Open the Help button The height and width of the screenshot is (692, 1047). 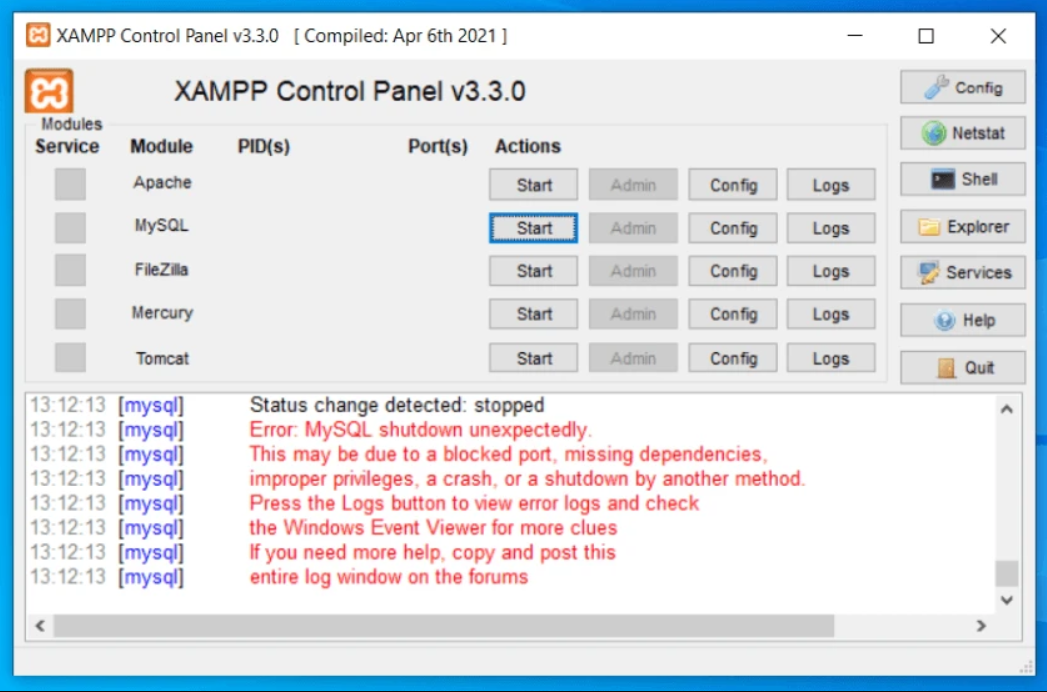pos(962,320)
